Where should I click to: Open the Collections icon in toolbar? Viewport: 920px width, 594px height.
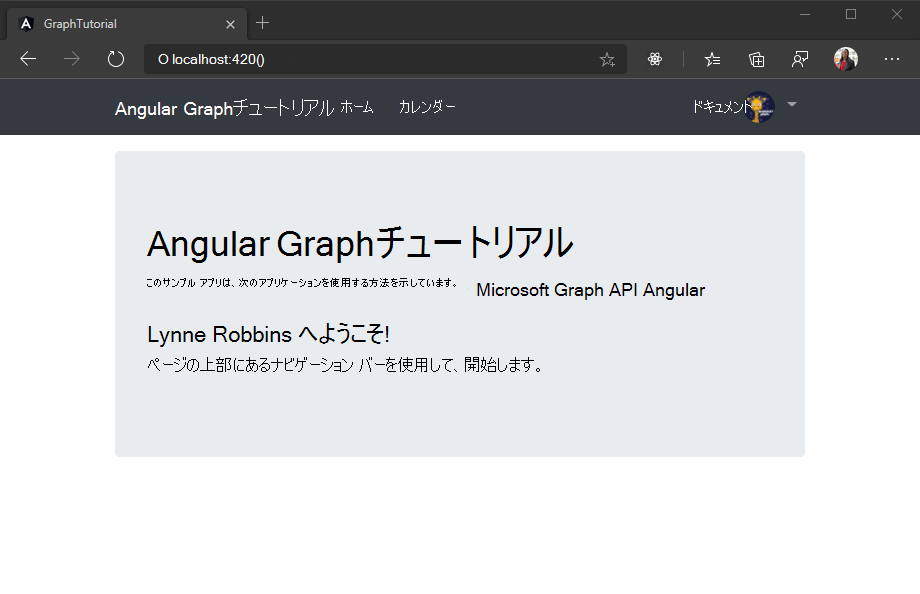756,59
